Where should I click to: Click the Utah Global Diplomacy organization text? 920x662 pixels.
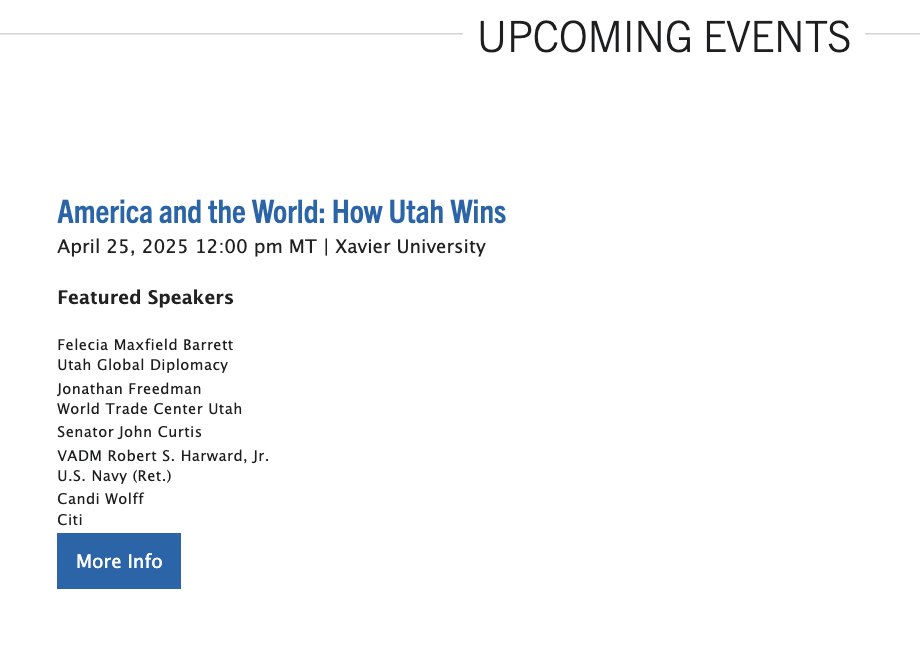coord(143,365)
